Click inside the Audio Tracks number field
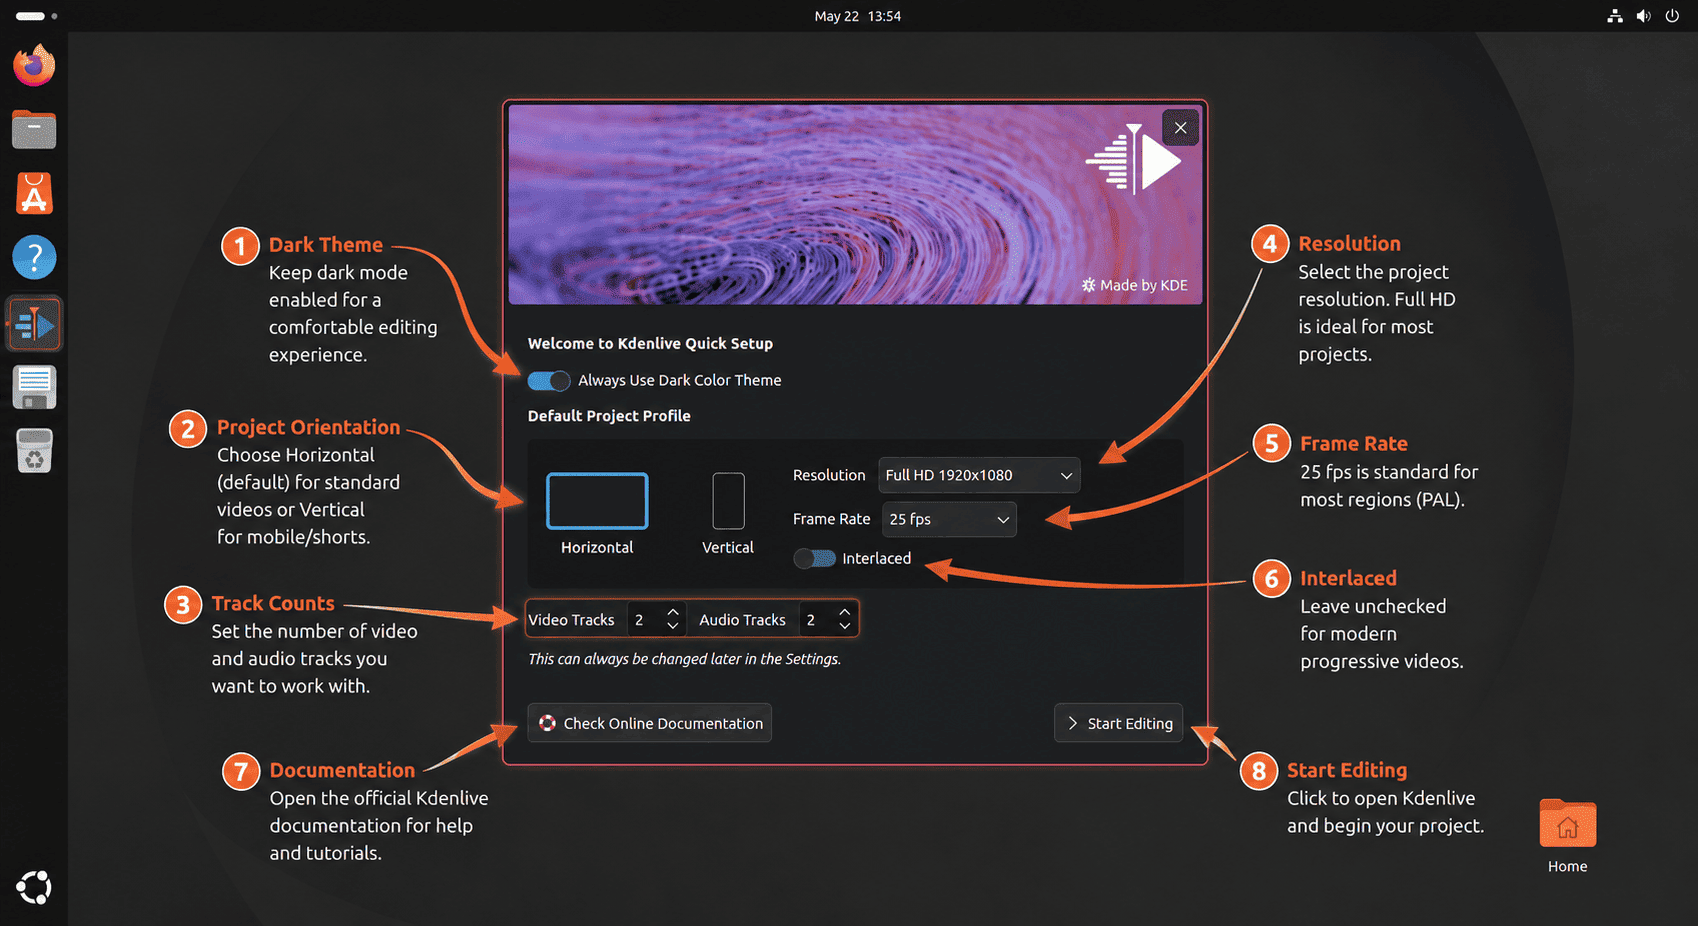This screenshot has height=926, width=1698. point(816,620)
